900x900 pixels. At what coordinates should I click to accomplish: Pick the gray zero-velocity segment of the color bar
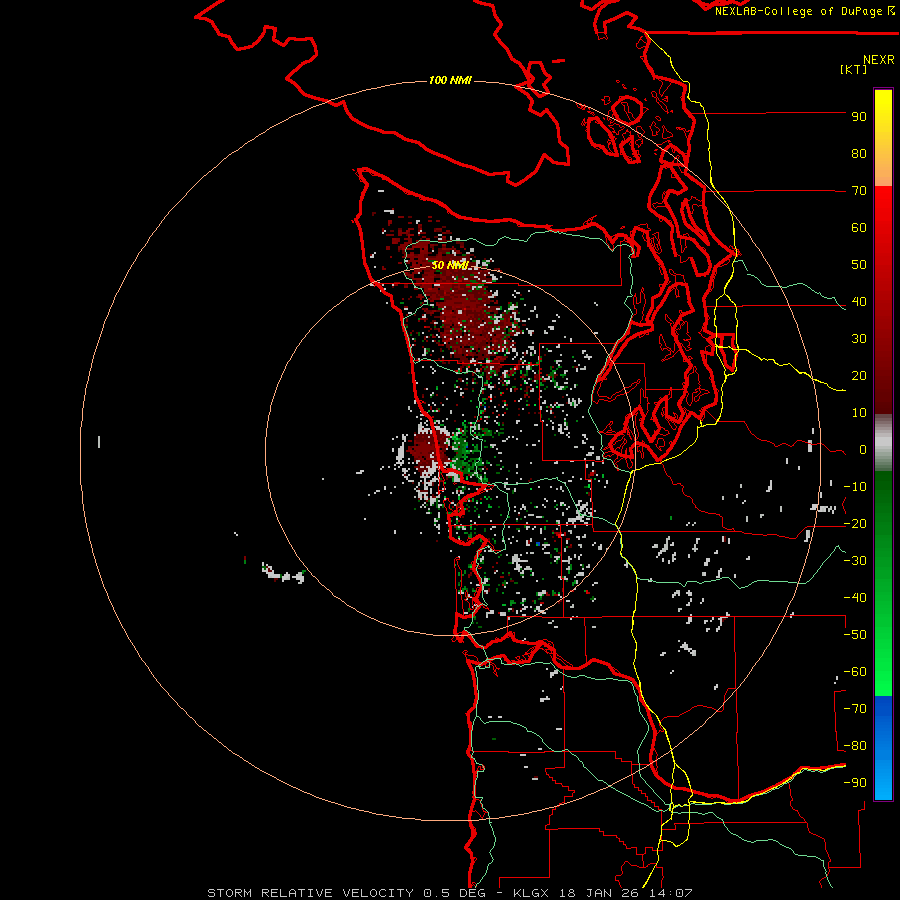[x=883, y=443]
